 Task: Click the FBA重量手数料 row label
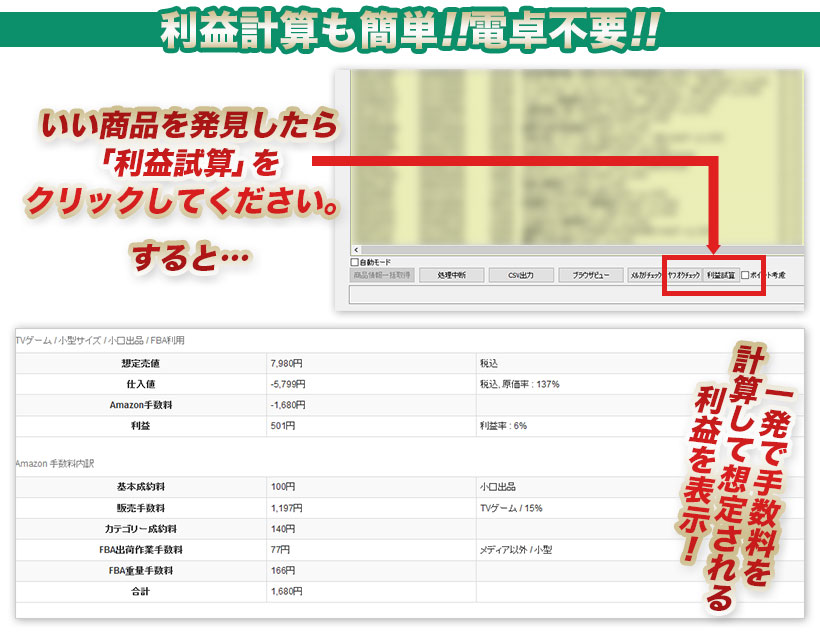pyautogui.click(x=140, y=570)
